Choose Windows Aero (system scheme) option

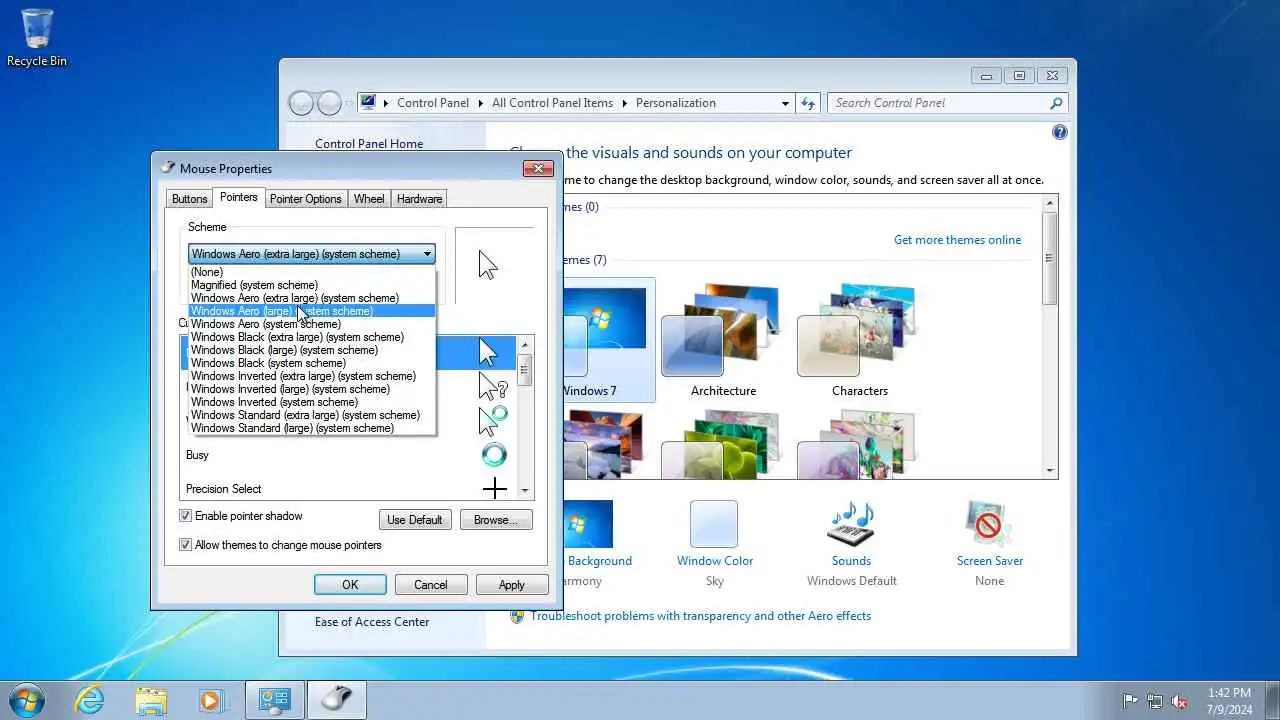point(312,324)
